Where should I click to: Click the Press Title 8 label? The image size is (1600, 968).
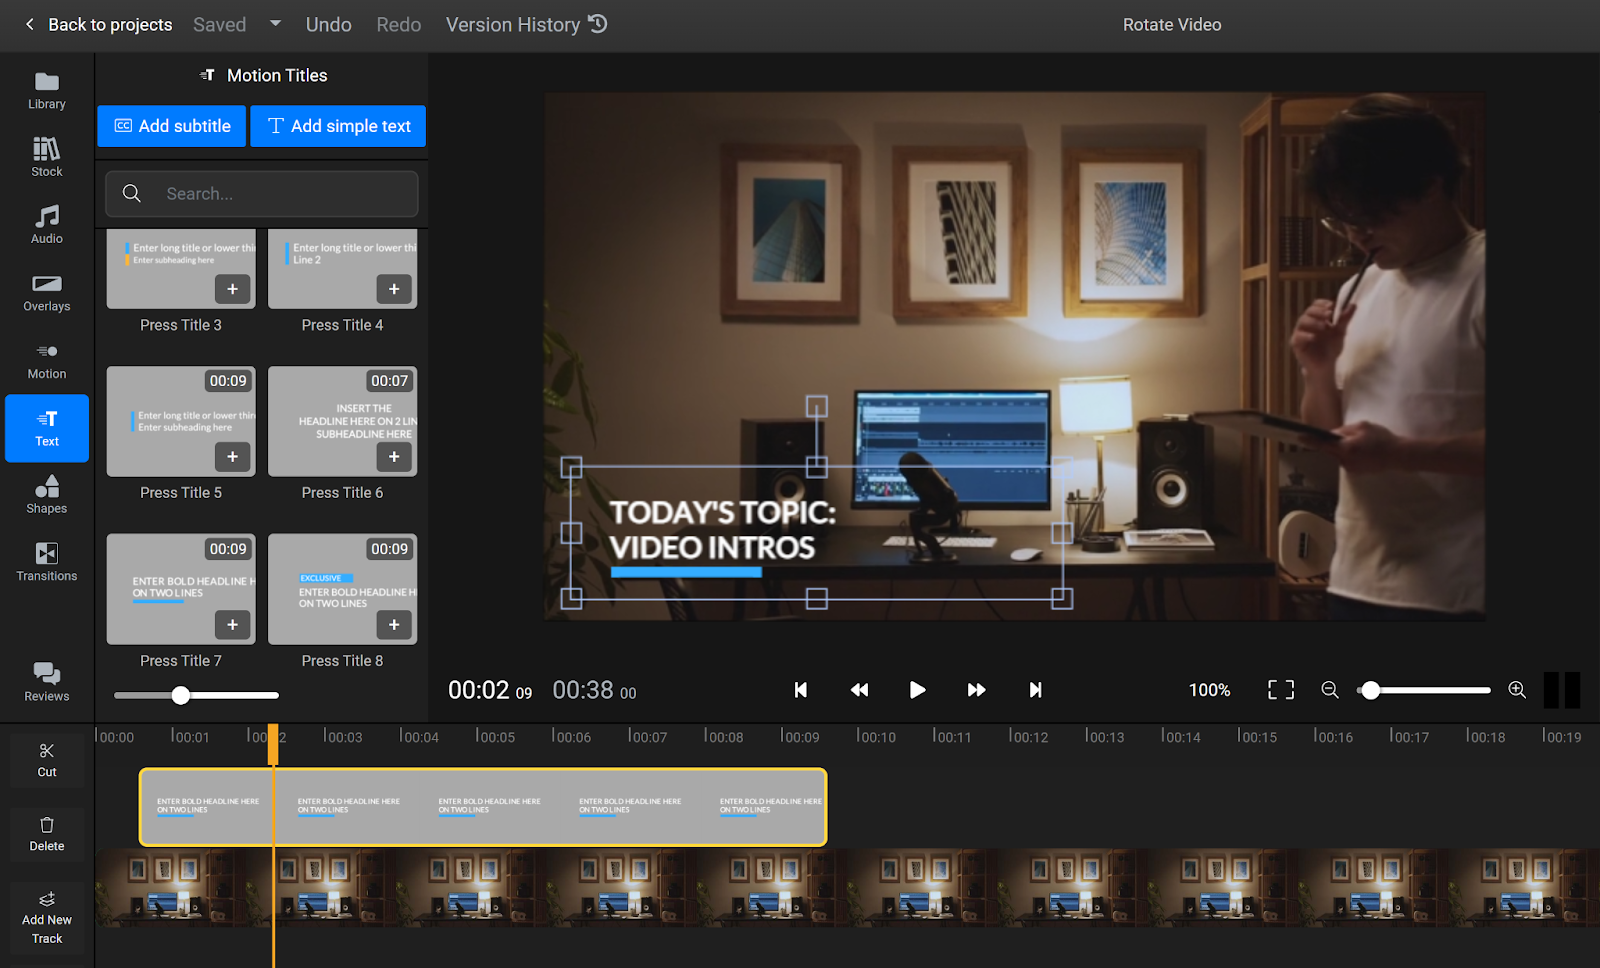pos(342,661)
